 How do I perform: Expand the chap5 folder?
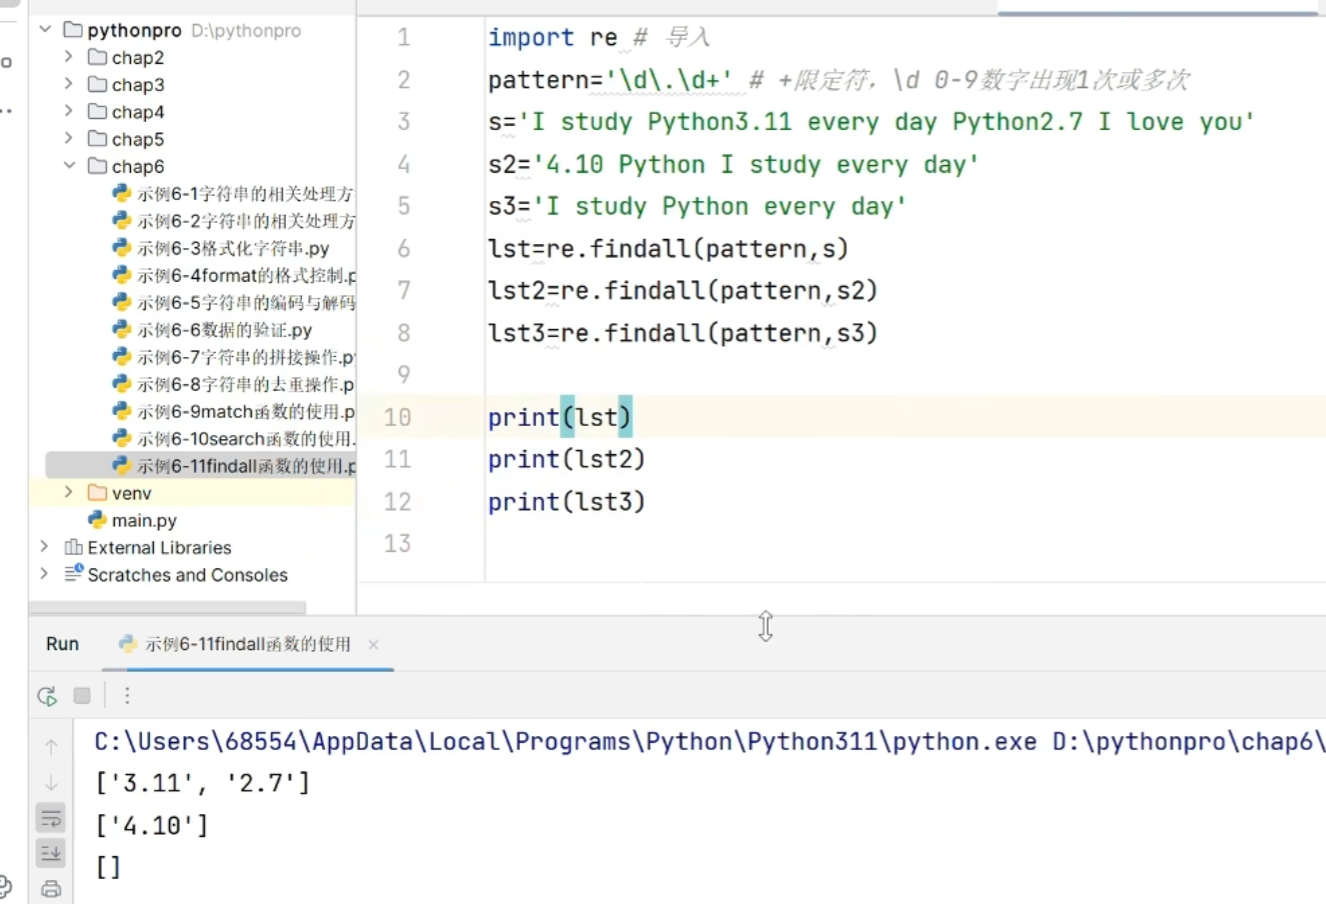69,138
